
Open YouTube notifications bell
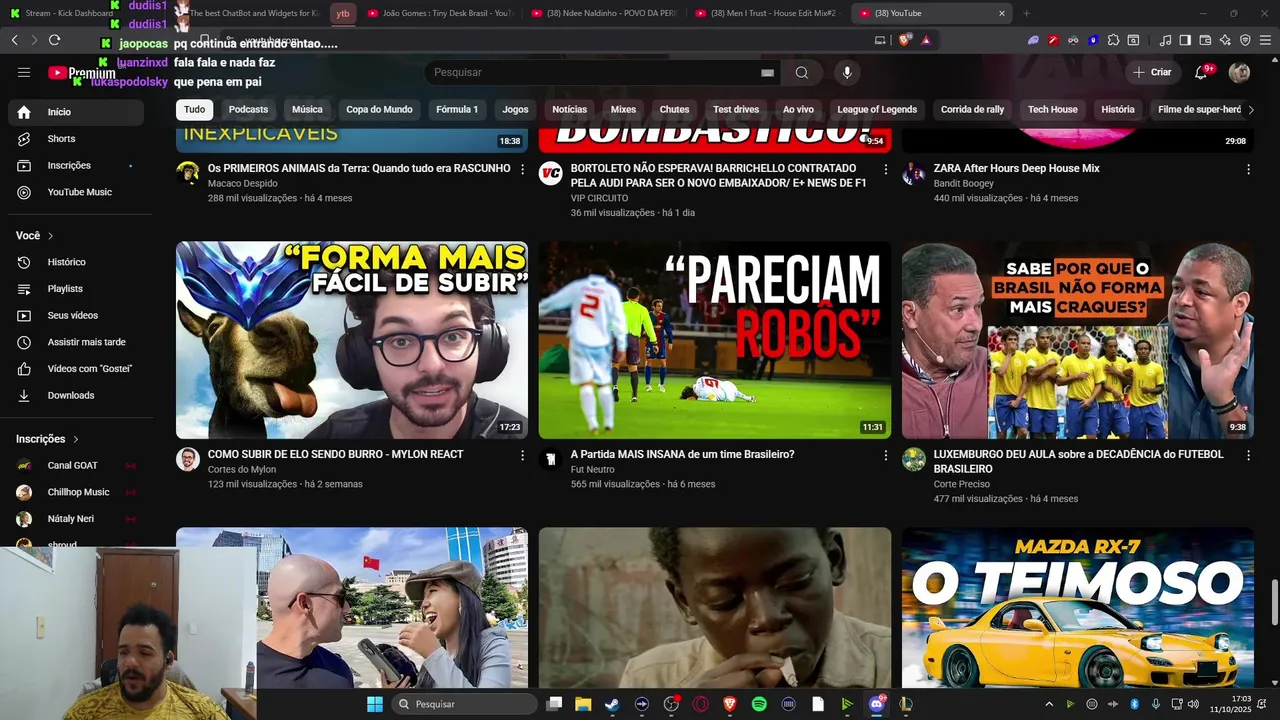1202,72
